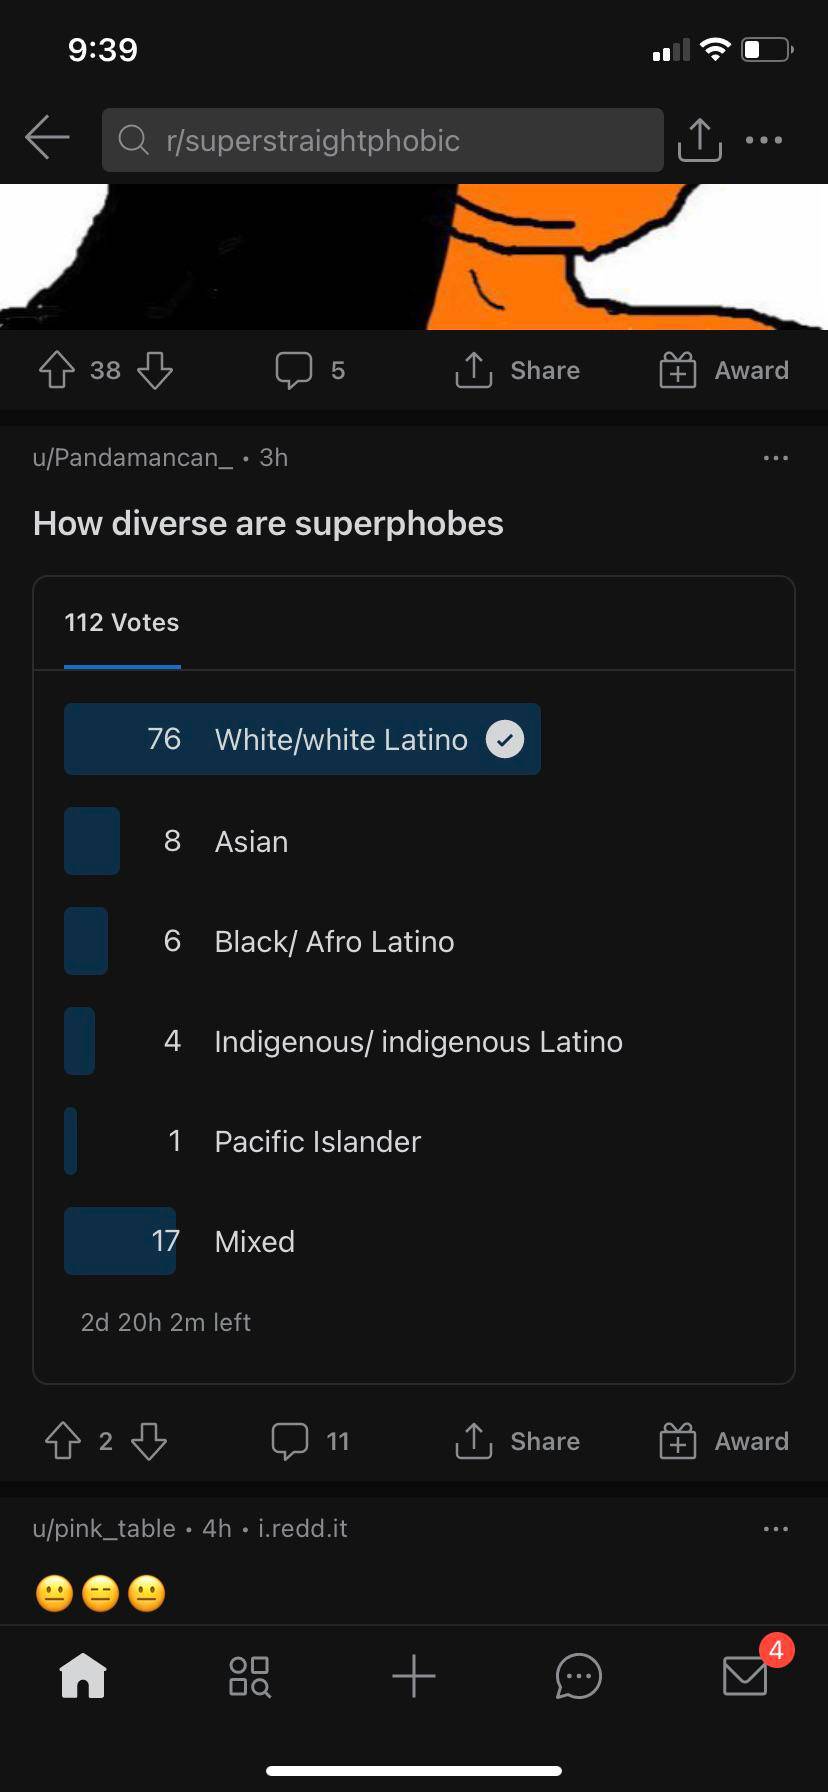Open the Reddit chat icon
This screenshot has height=1792, width=828.
click(579, 1676)
